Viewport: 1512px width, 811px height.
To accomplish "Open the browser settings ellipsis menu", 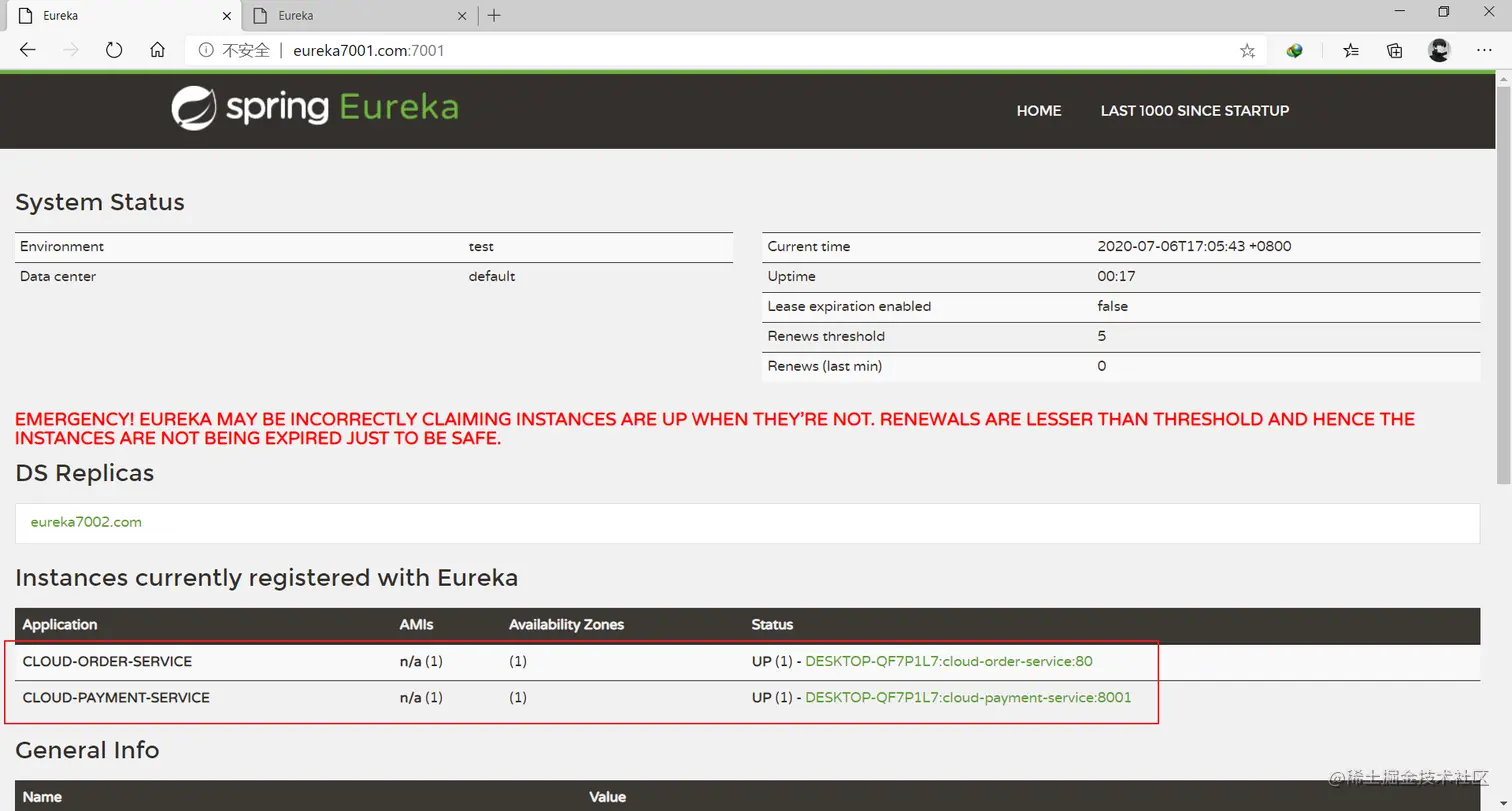I will pos(1484,50).
